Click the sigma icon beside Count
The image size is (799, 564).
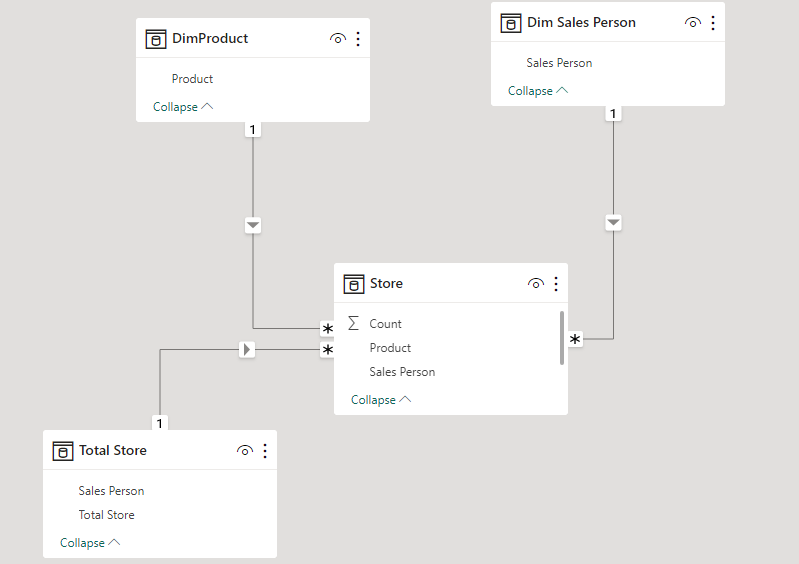click(353, 323)
